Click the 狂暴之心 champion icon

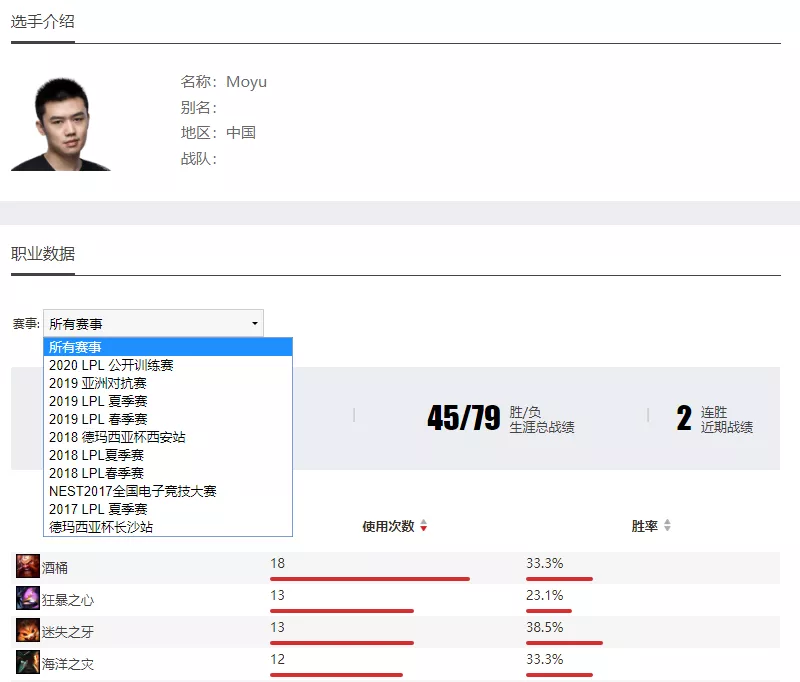tap(28, 598)
